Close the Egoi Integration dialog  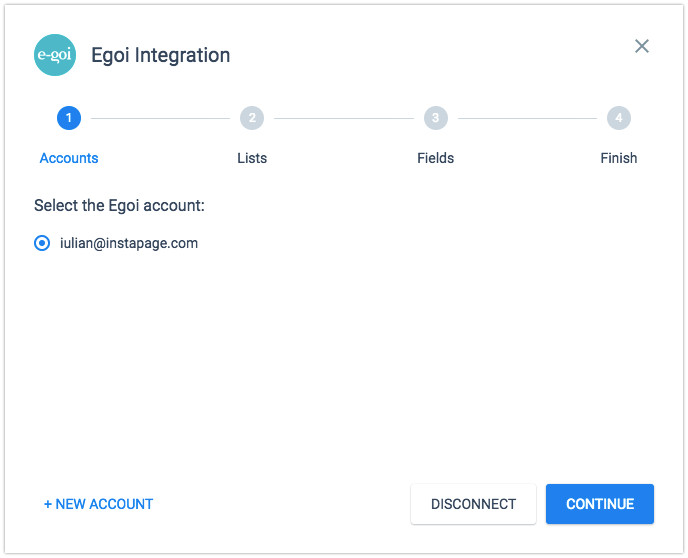(641, 46)
